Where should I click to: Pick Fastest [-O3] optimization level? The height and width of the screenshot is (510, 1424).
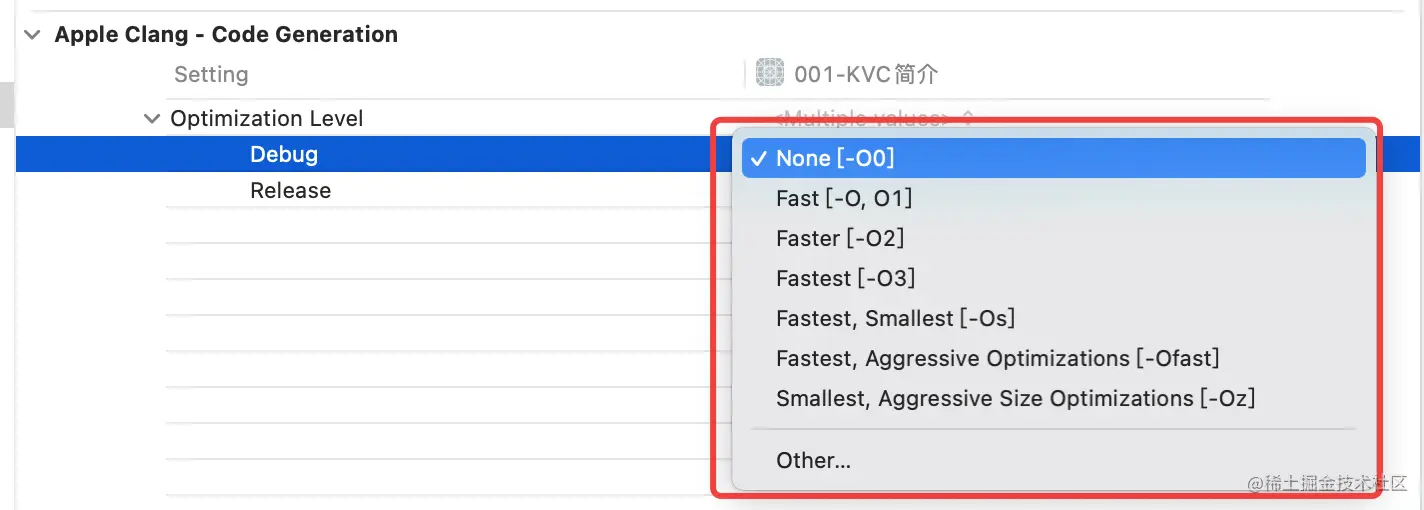(845, 278)
